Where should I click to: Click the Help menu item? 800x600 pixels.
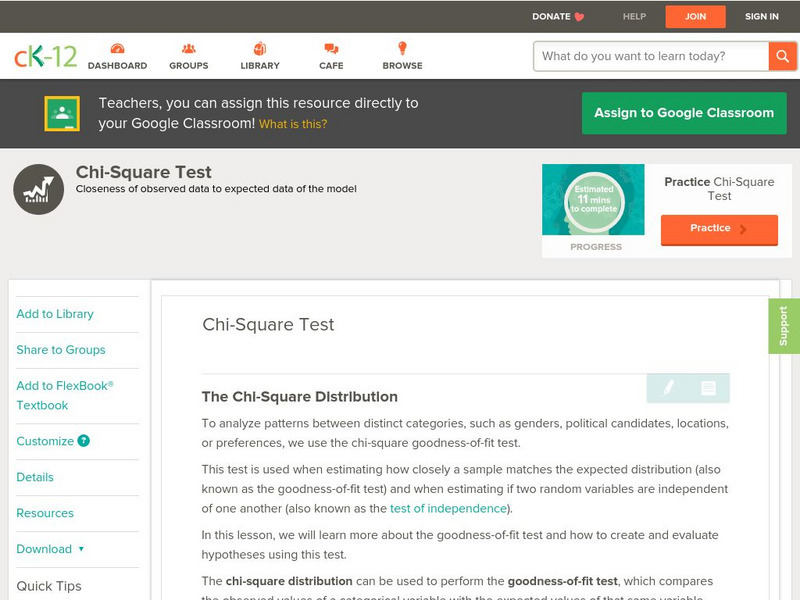634,16
